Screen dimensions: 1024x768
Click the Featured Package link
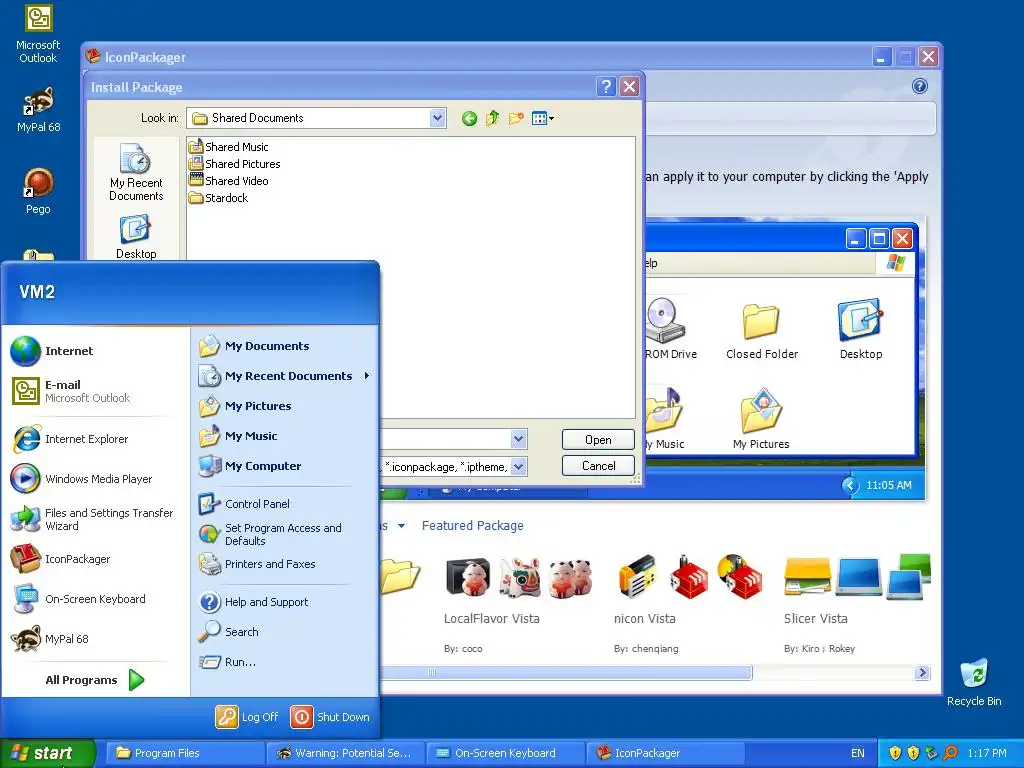pos(473,526)
